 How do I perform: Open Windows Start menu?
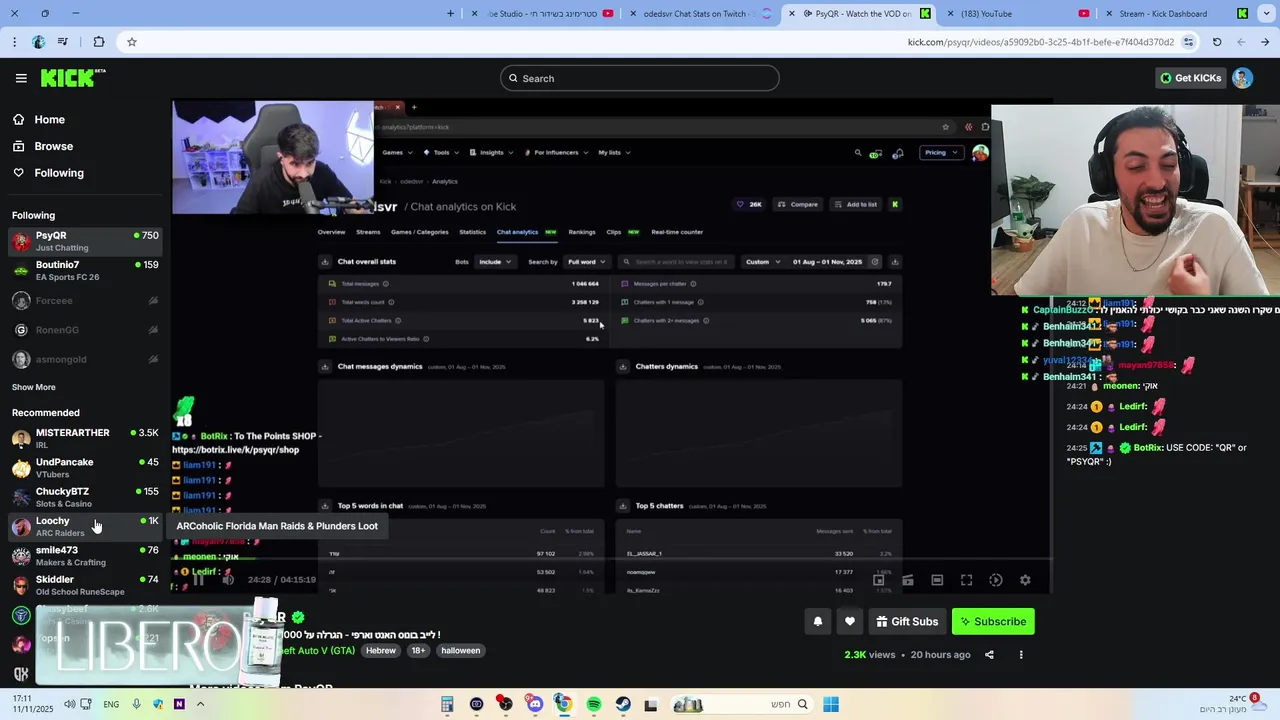click(x=831, y=704)
